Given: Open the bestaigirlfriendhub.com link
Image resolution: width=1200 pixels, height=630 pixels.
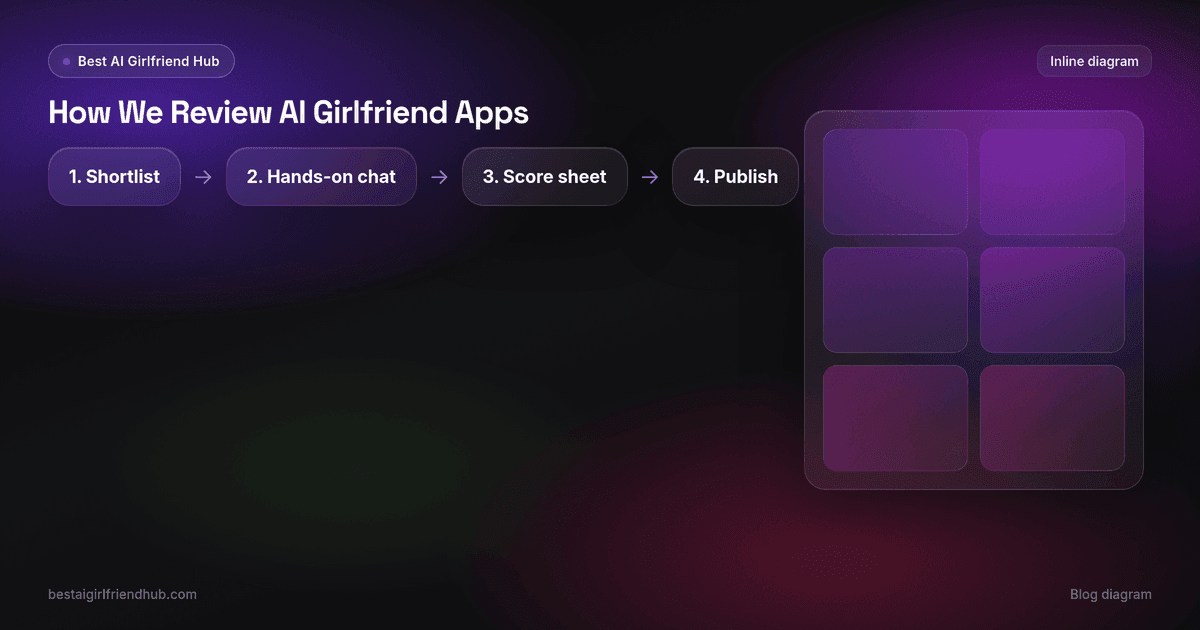Looking at the screenshot, I should pyautogui.click(x=122, y=594).
